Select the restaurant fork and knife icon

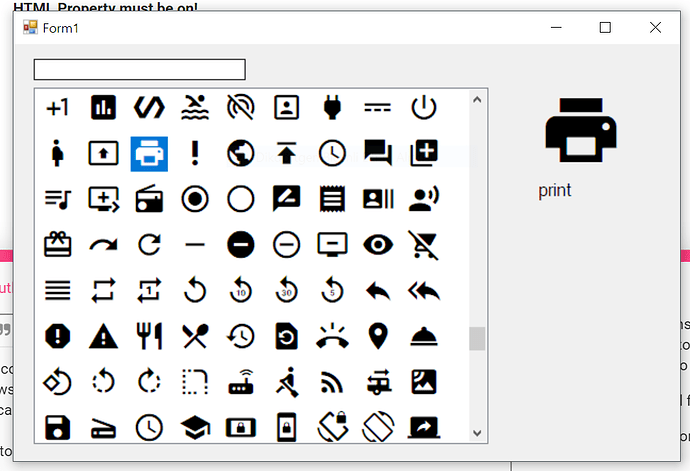point(149,336)
